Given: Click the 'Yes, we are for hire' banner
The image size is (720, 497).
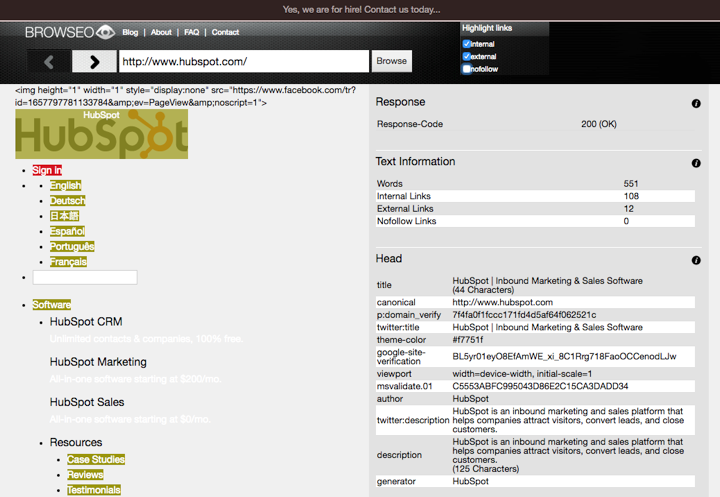Looking at the screenshot, I should pos(360,9).
